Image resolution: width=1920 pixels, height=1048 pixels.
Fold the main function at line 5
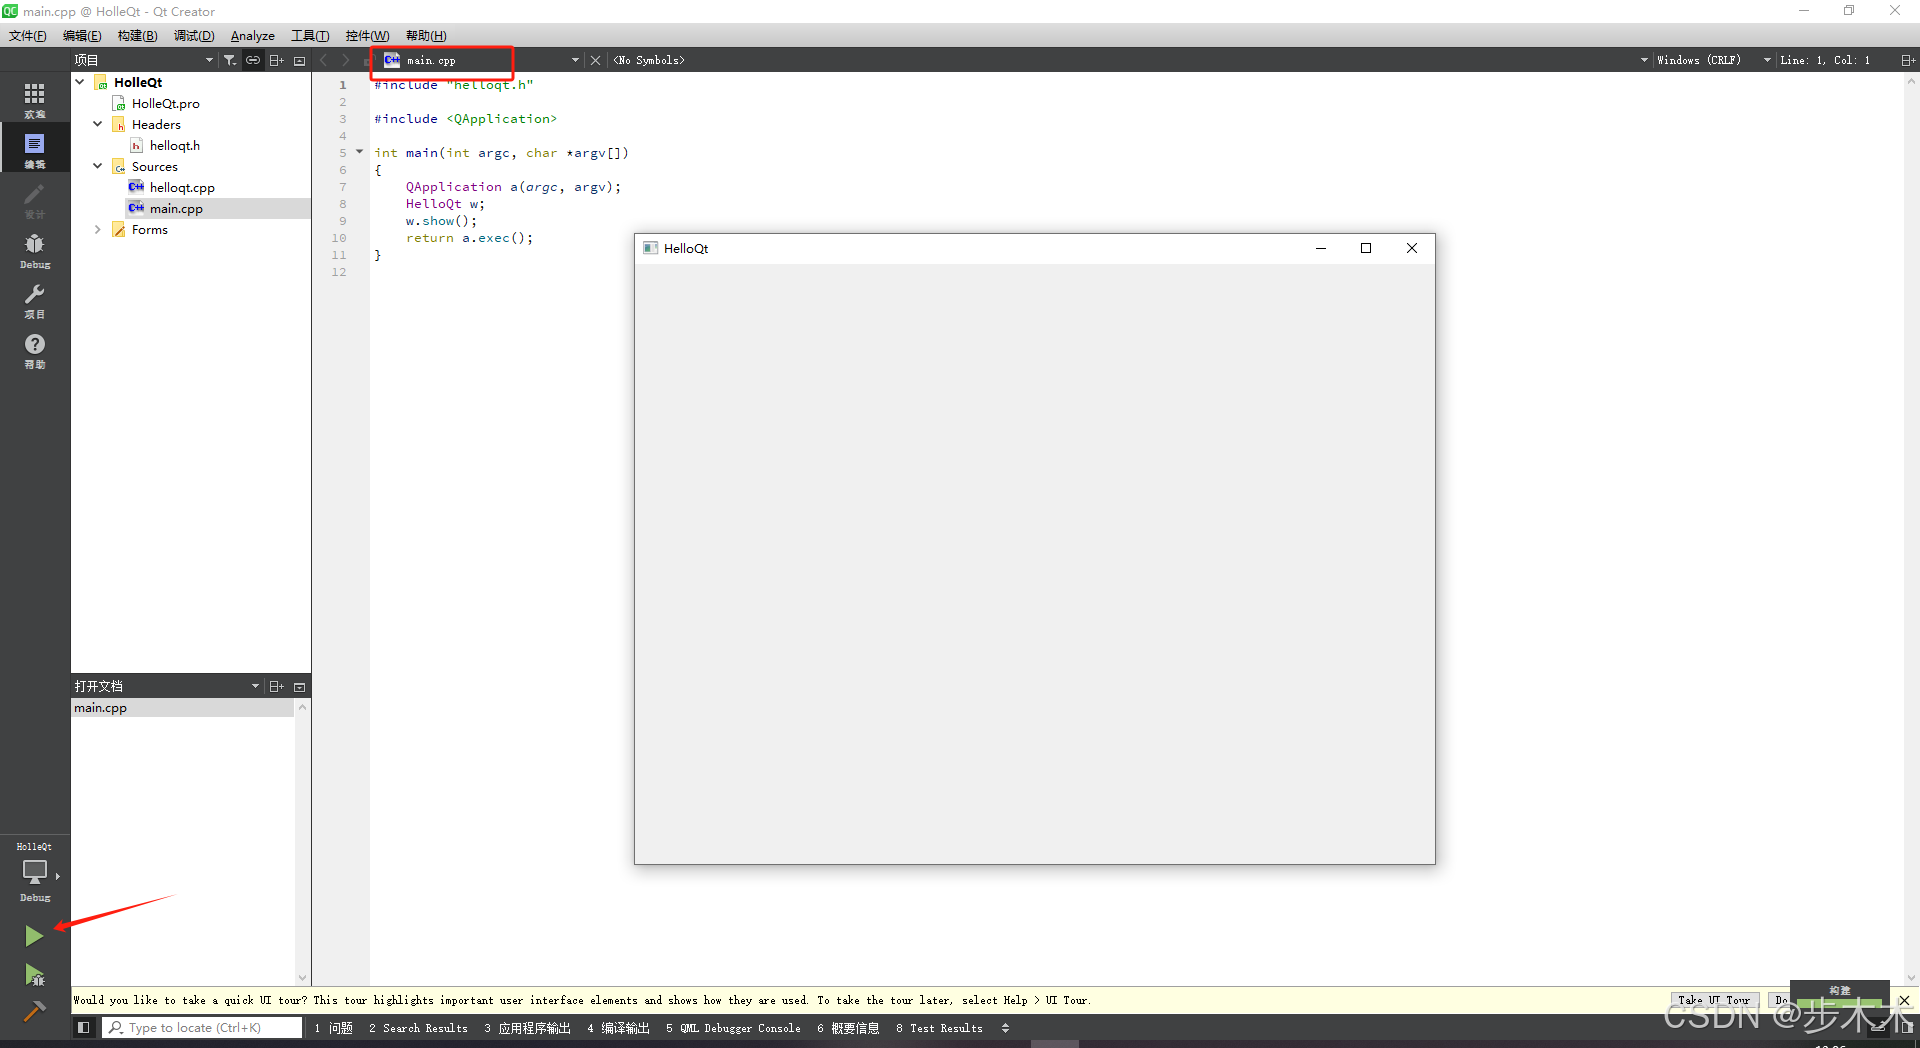(x=359, y=152)
